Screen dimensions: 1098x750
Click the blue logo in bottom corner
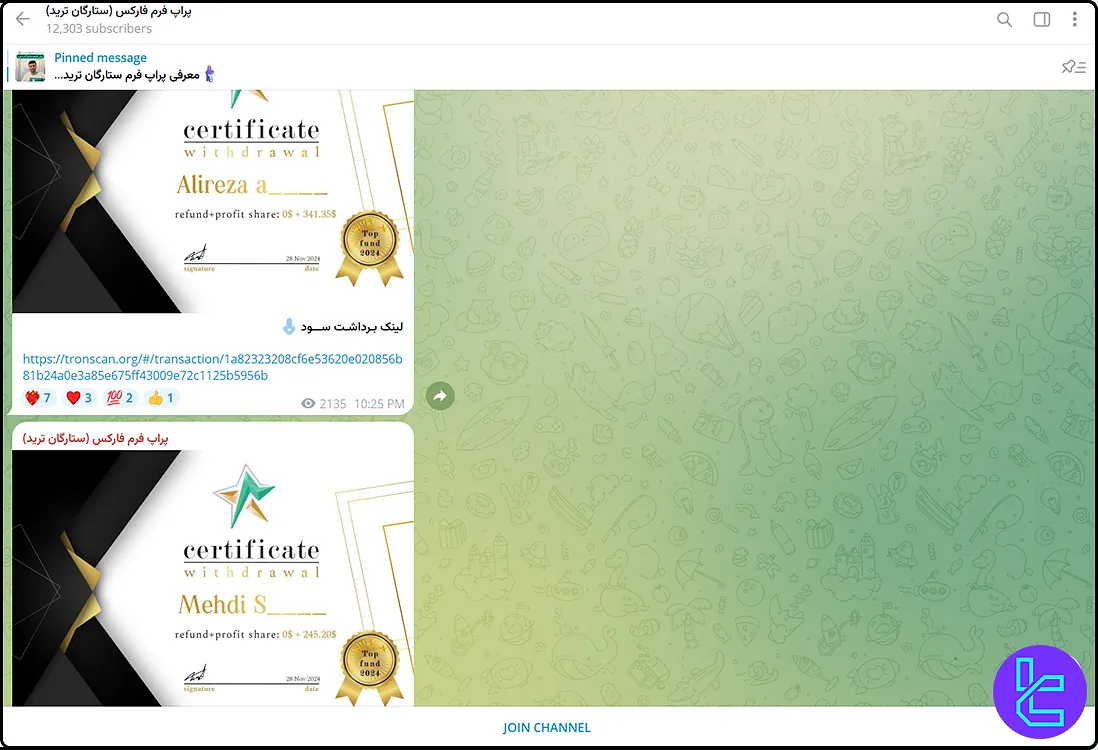coord(1039,692)
